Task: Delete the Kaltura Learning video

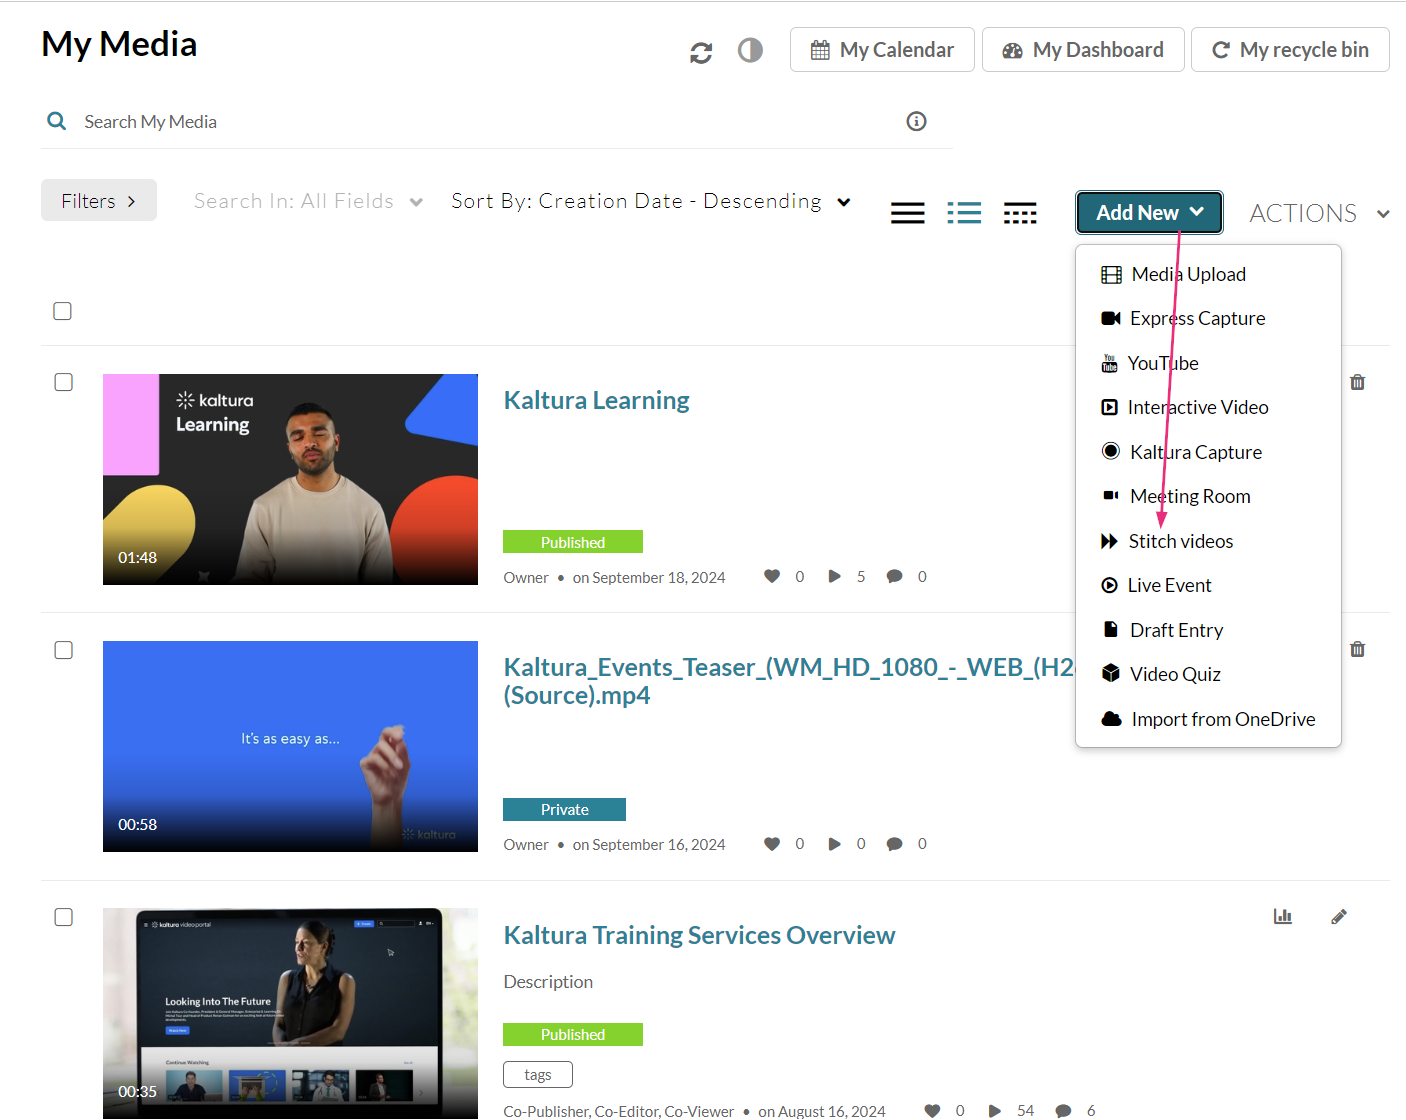Action: tap(1357, 382)
